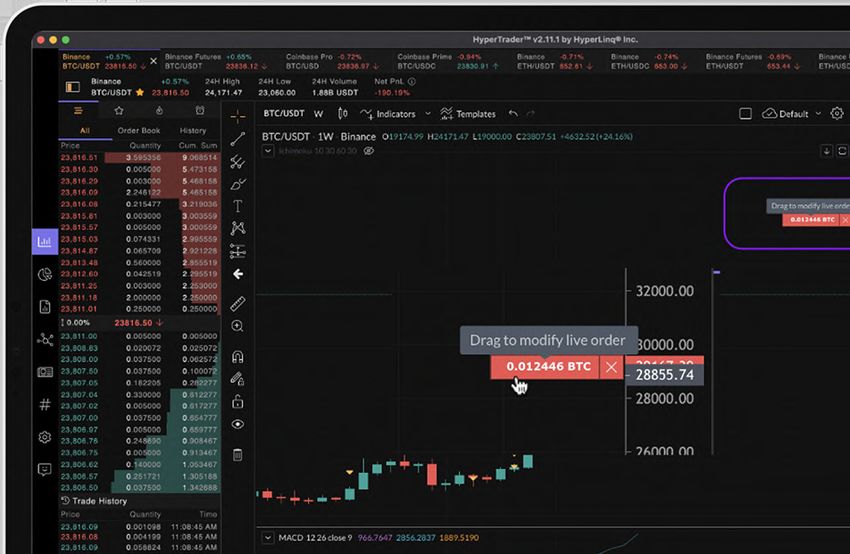Select ask price 23,816.51 row
Image resolution: width=850 pixels, height=554 pixels.
(x=140, y=157)
